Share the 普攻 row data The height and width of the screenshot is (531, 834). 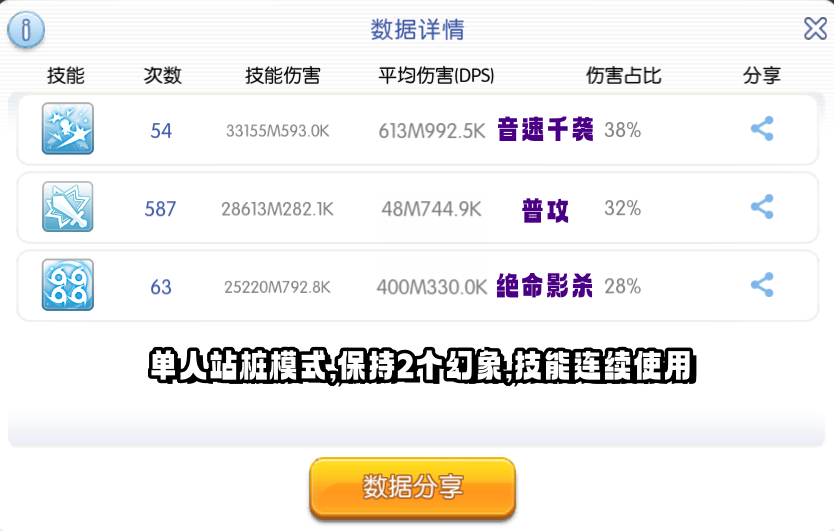pyautogui.click(x=762, y=206)
